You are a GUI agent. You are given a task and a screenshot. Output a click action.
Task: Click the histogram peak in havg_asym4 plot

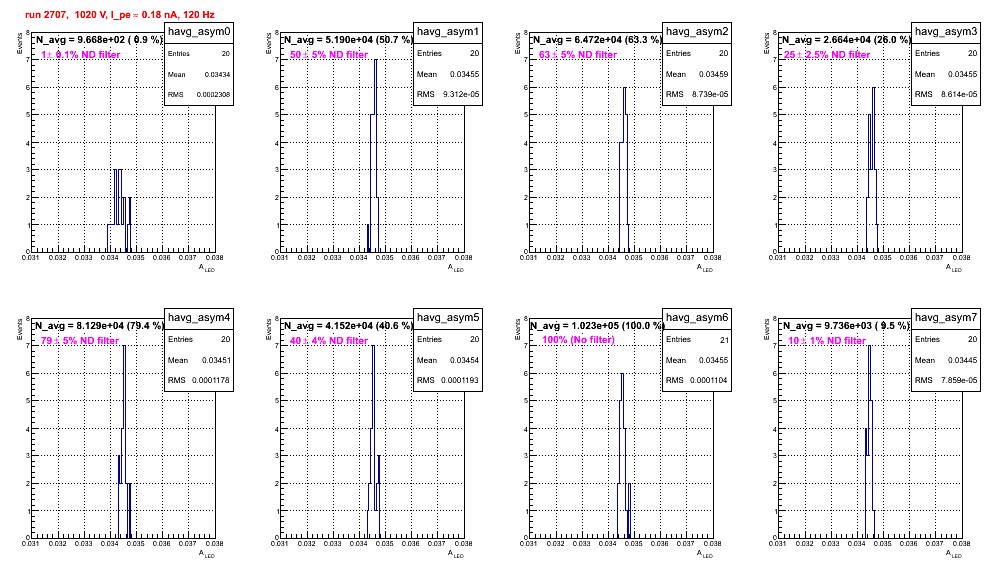[124, 346]
